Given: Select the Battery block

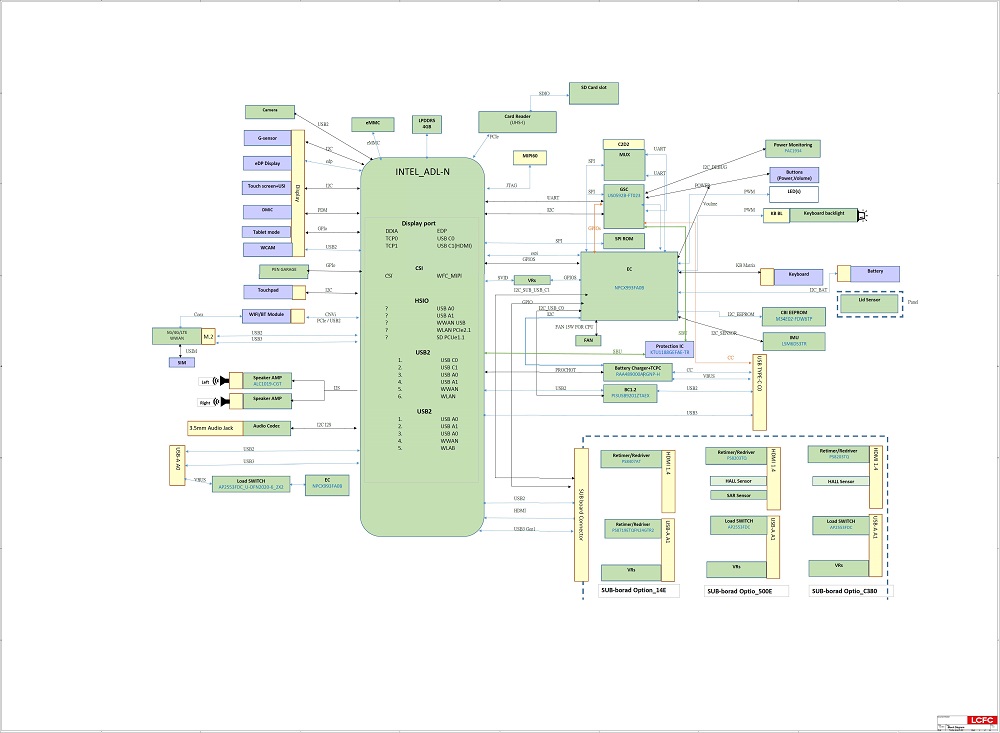Looking at the screenshot, I should click(875, 274).
